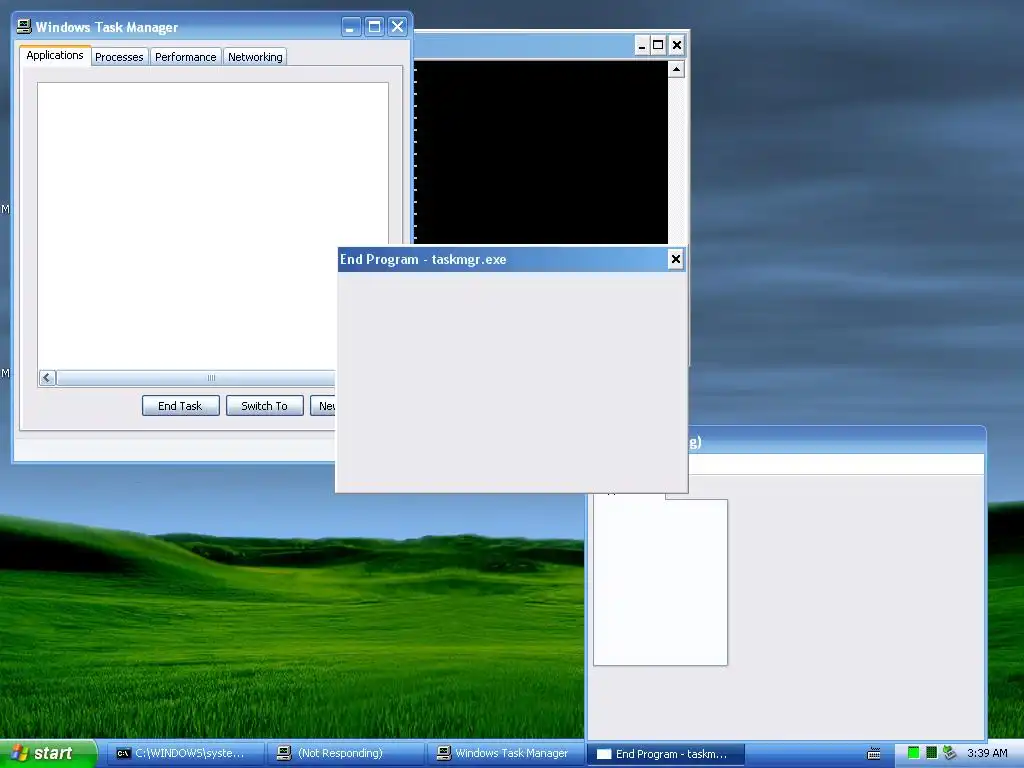Minimize the command prompt console window
1024x768 pixels.
[x=642, y=45]
